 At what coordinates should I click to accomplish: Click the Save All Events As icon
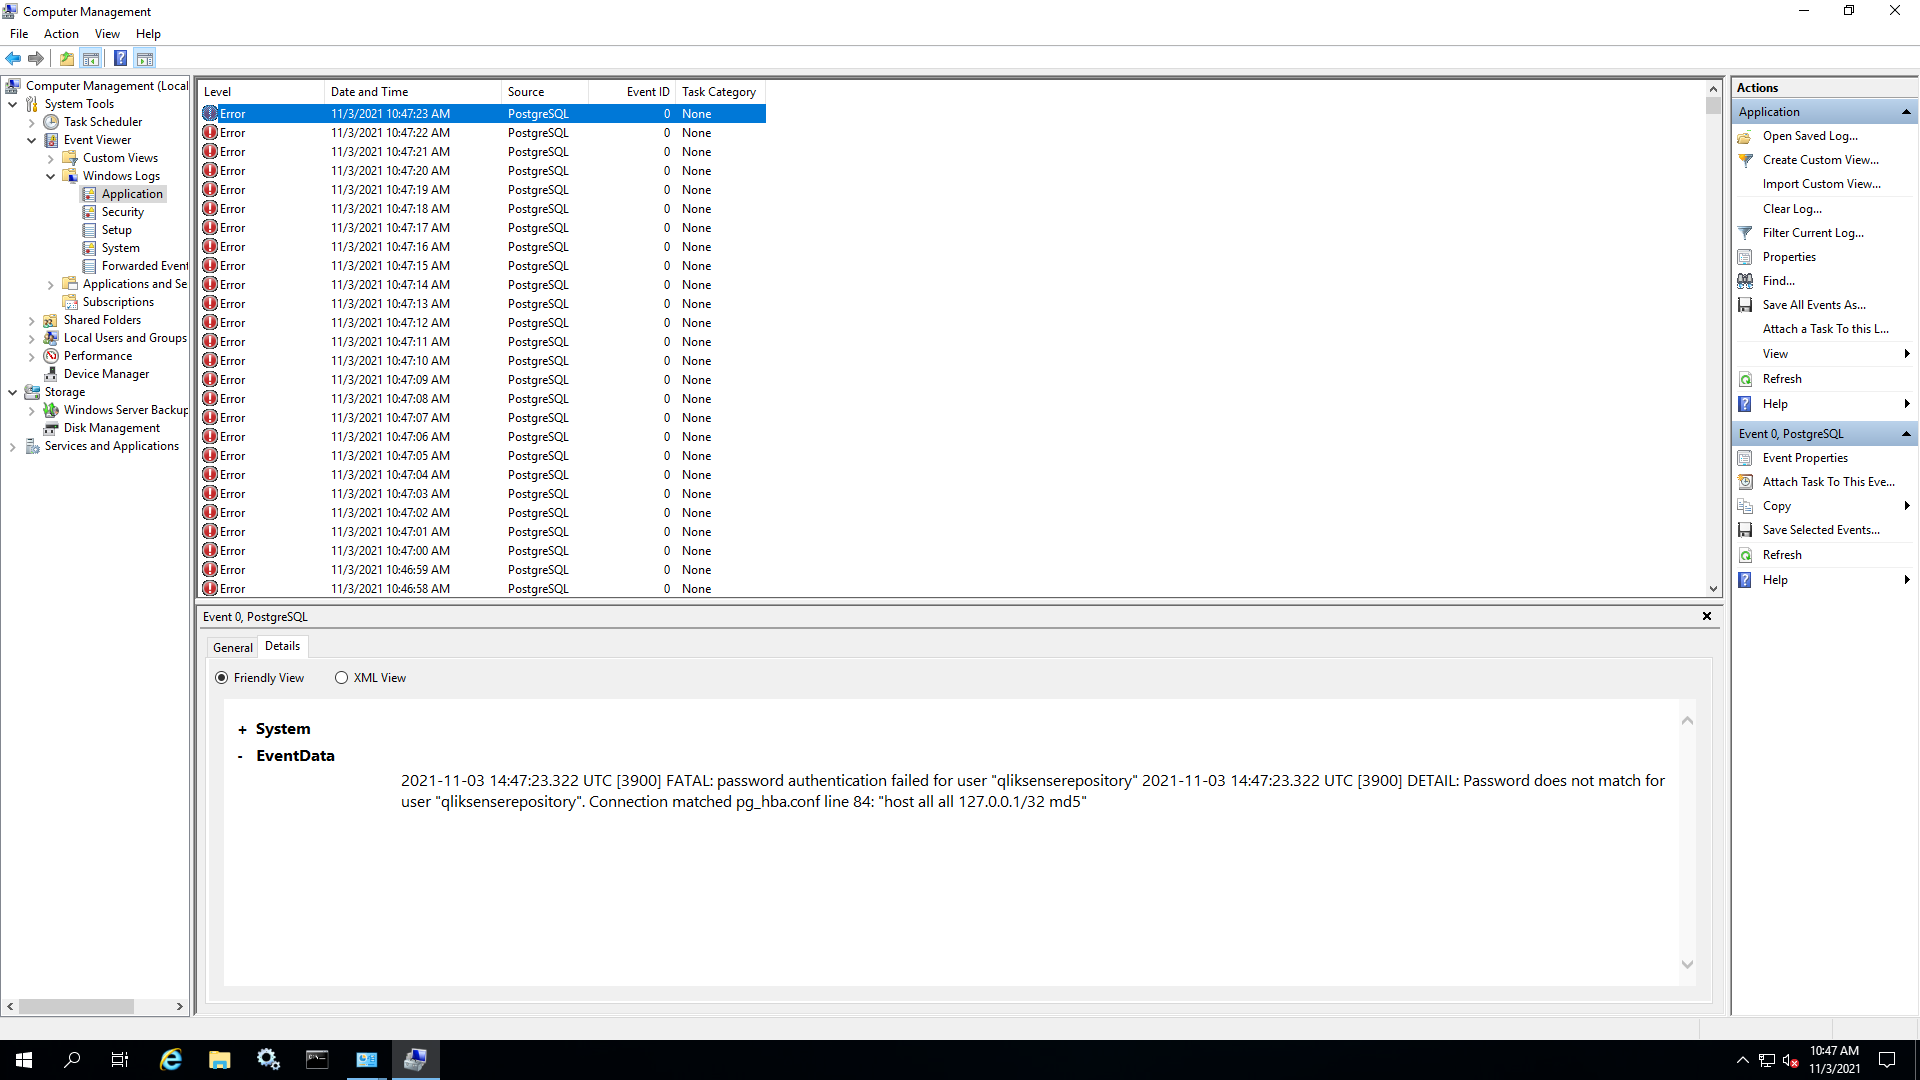1745,305
